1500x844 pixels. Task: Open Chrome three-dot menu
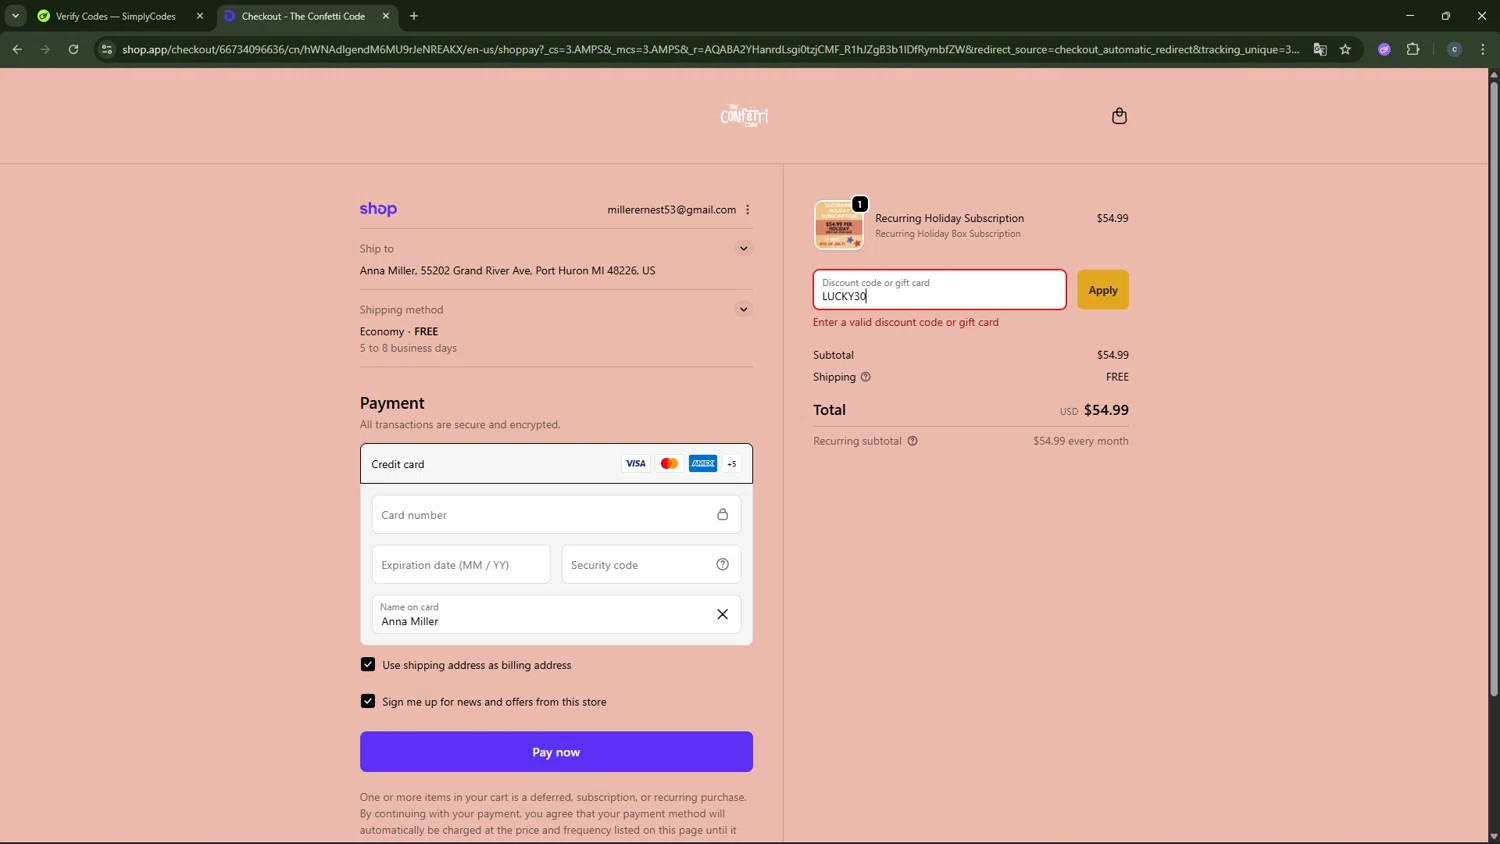point(1483,49)
